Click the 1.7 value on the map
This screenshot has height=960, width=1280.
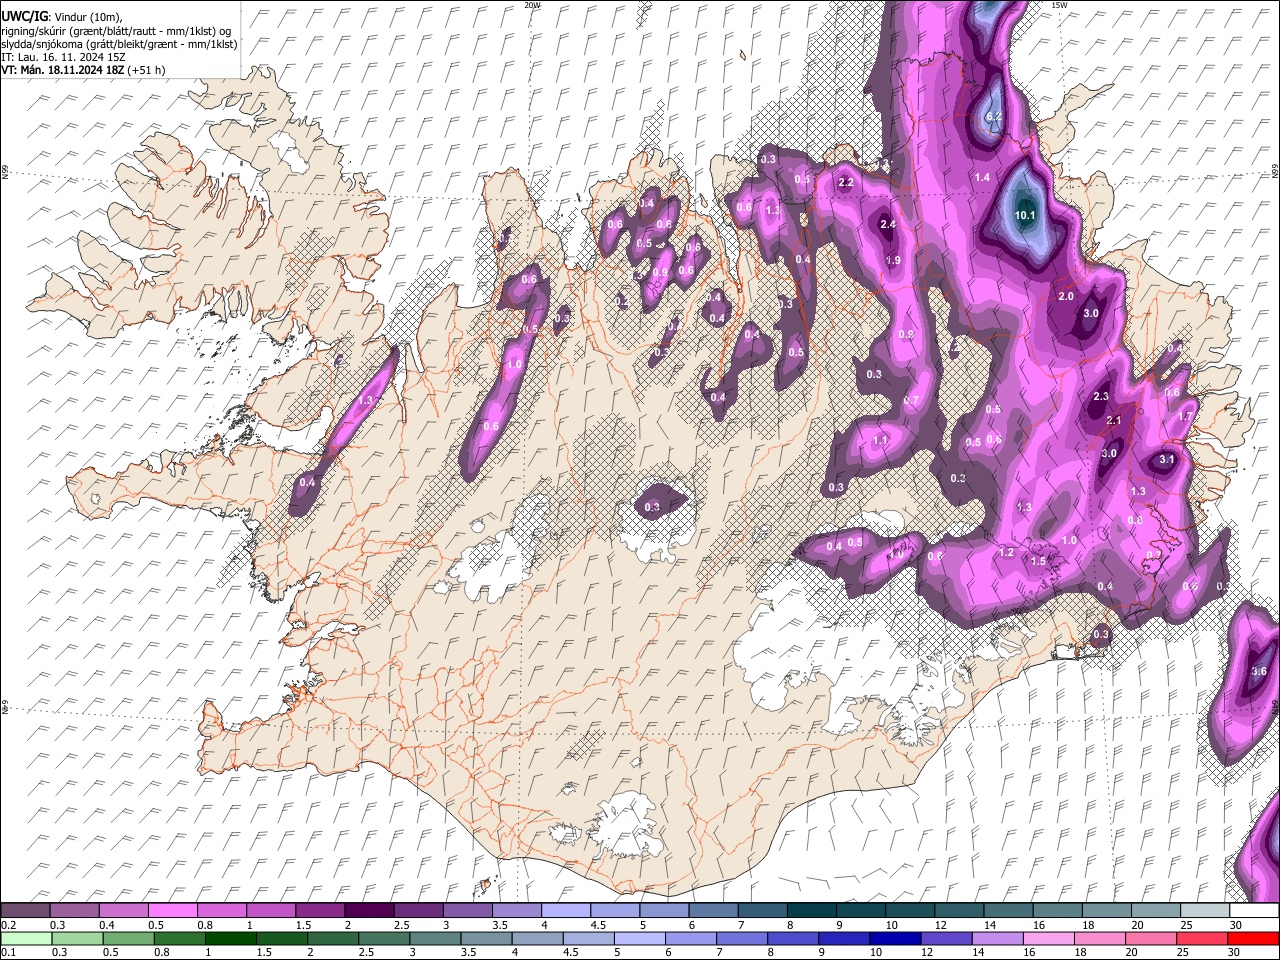point(1186,416)
